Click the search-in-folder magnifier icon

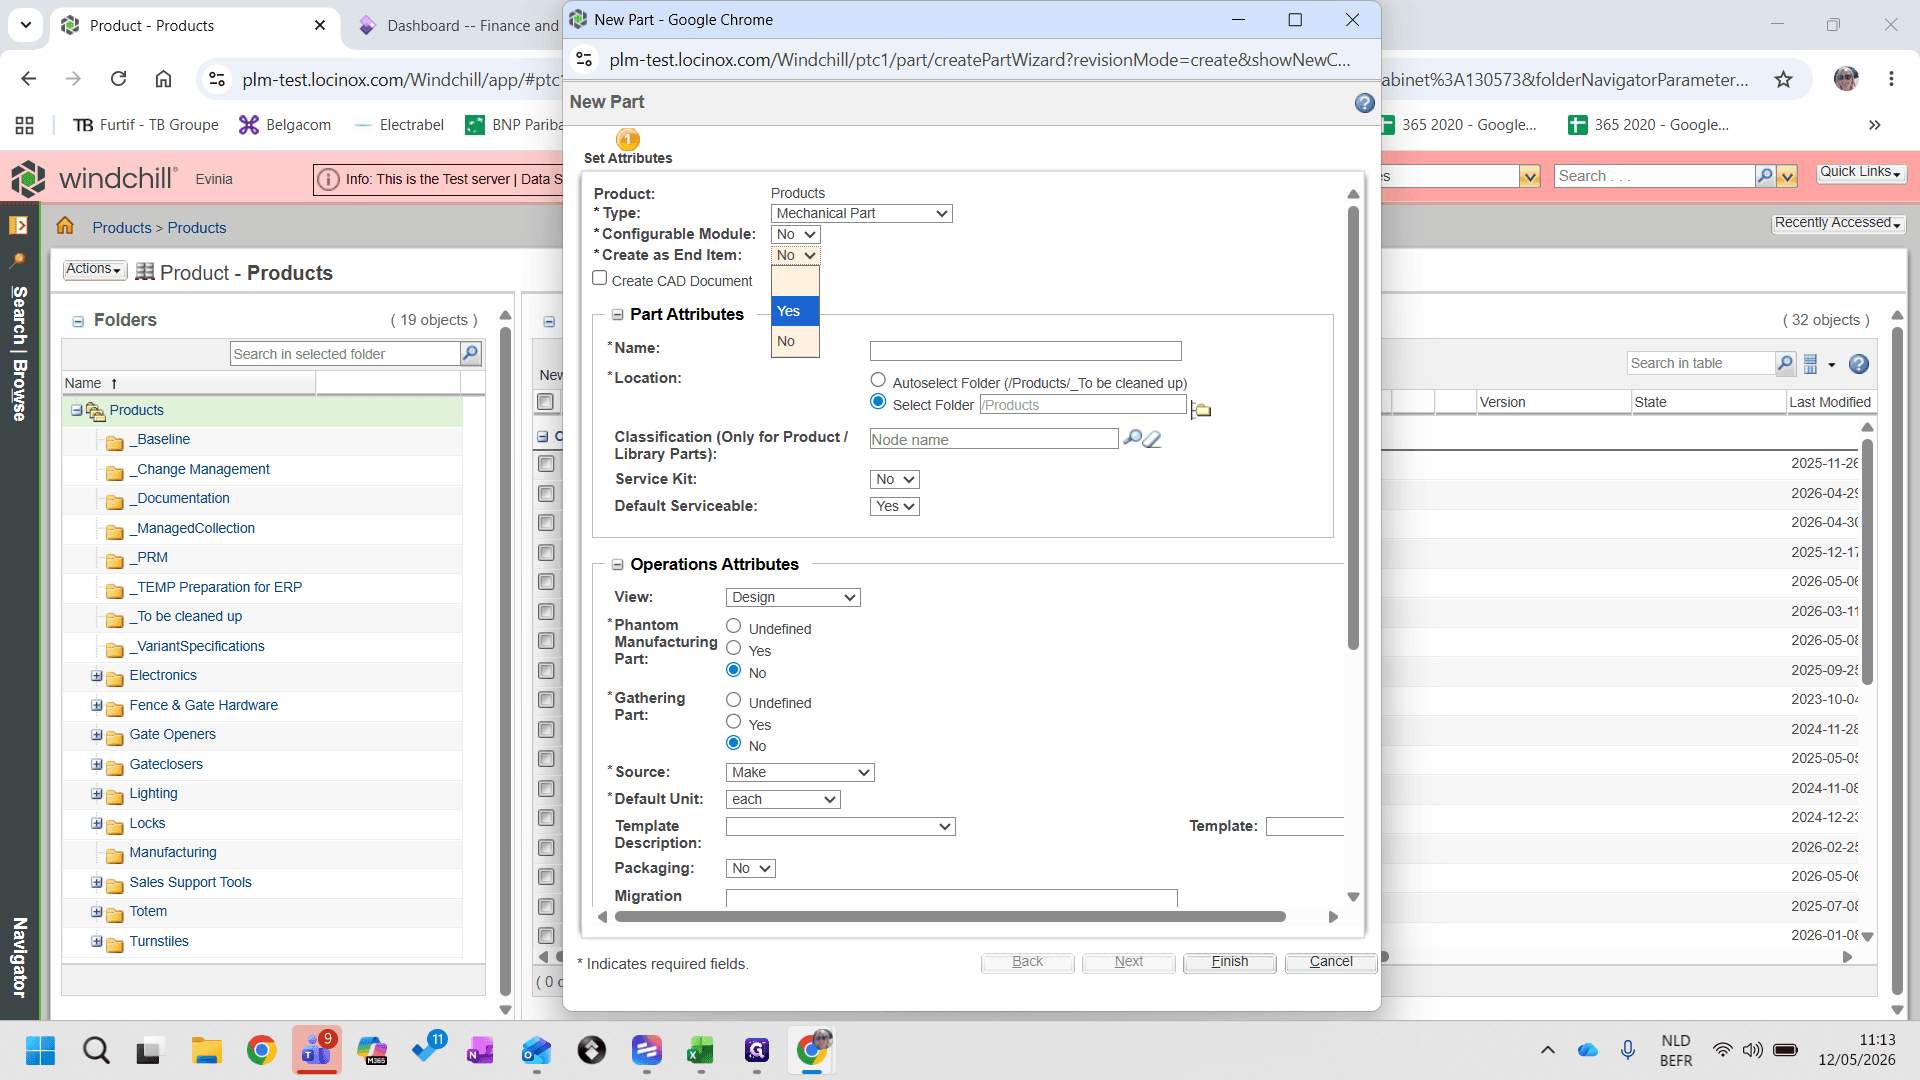coord(470,353)
